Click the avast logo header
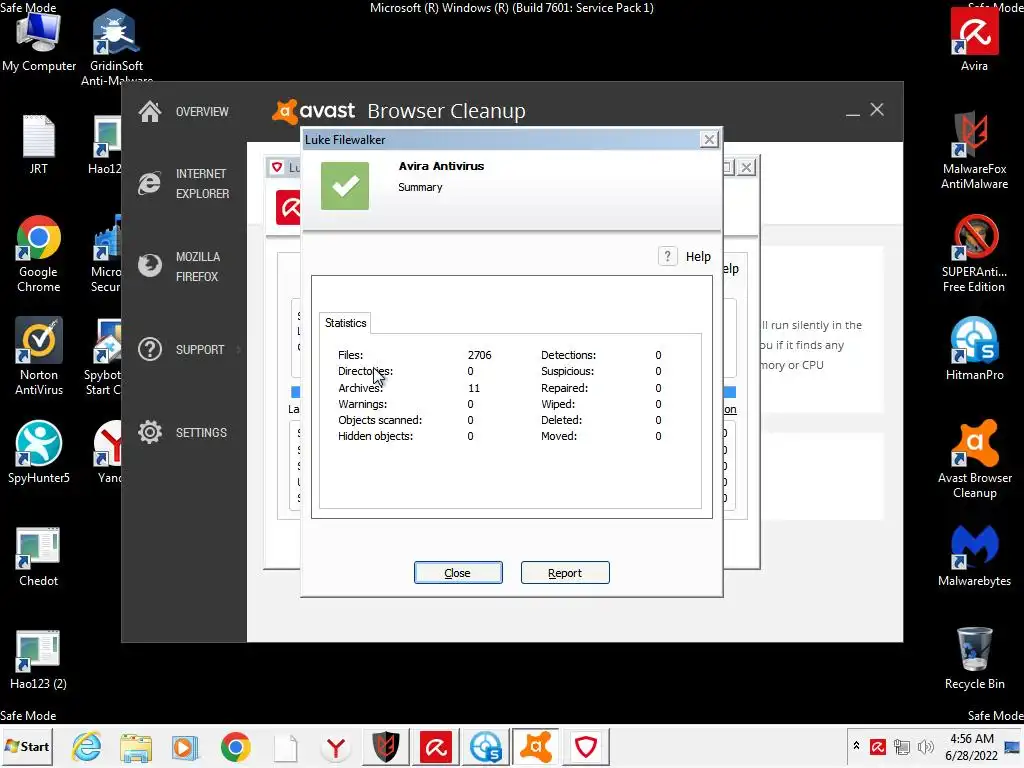Screen dimensions: 1024x768 coord(314,111)
